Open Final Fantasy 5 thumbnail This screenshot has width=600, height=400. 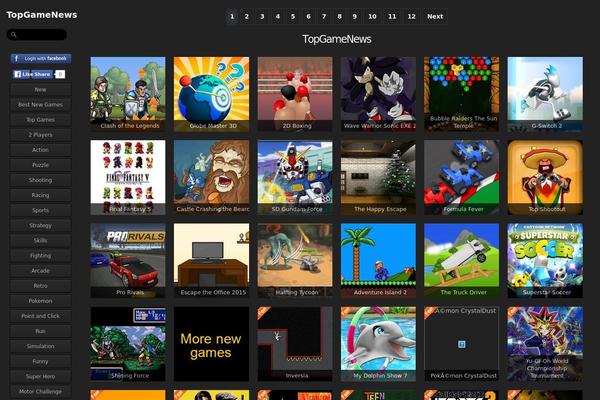128,177
